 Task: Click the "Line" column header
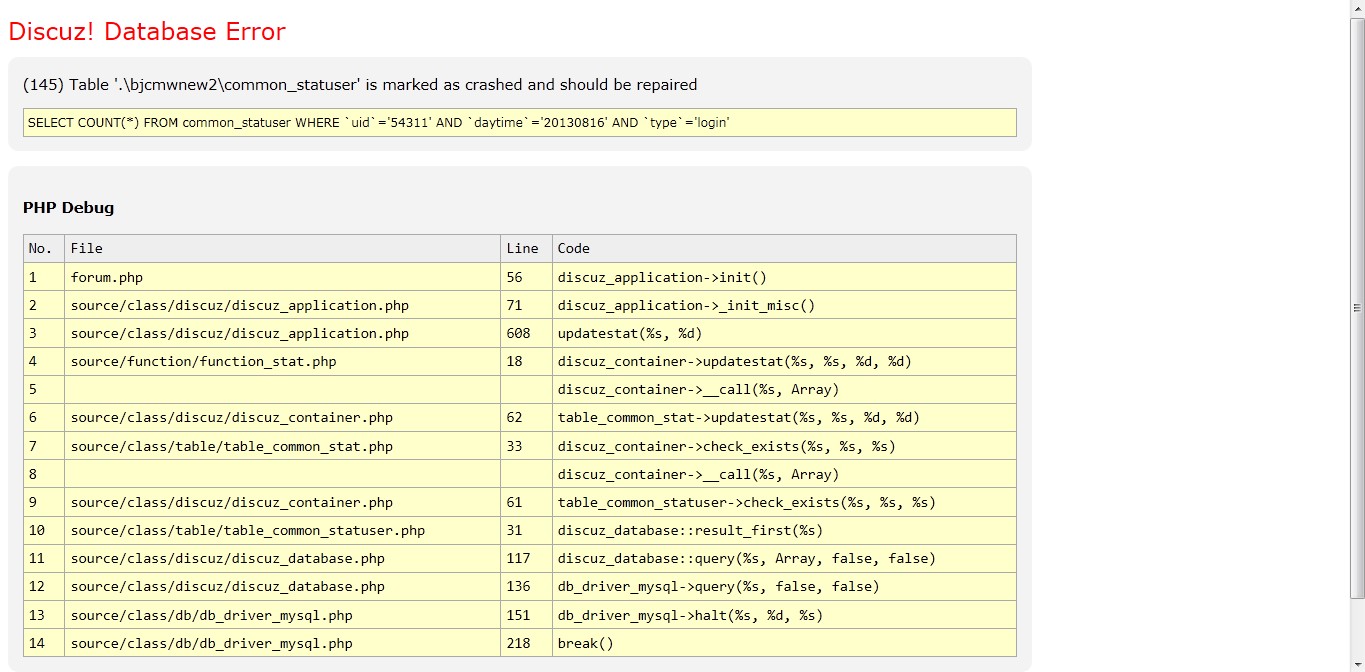pyautogui.click(x=526, y=248)
